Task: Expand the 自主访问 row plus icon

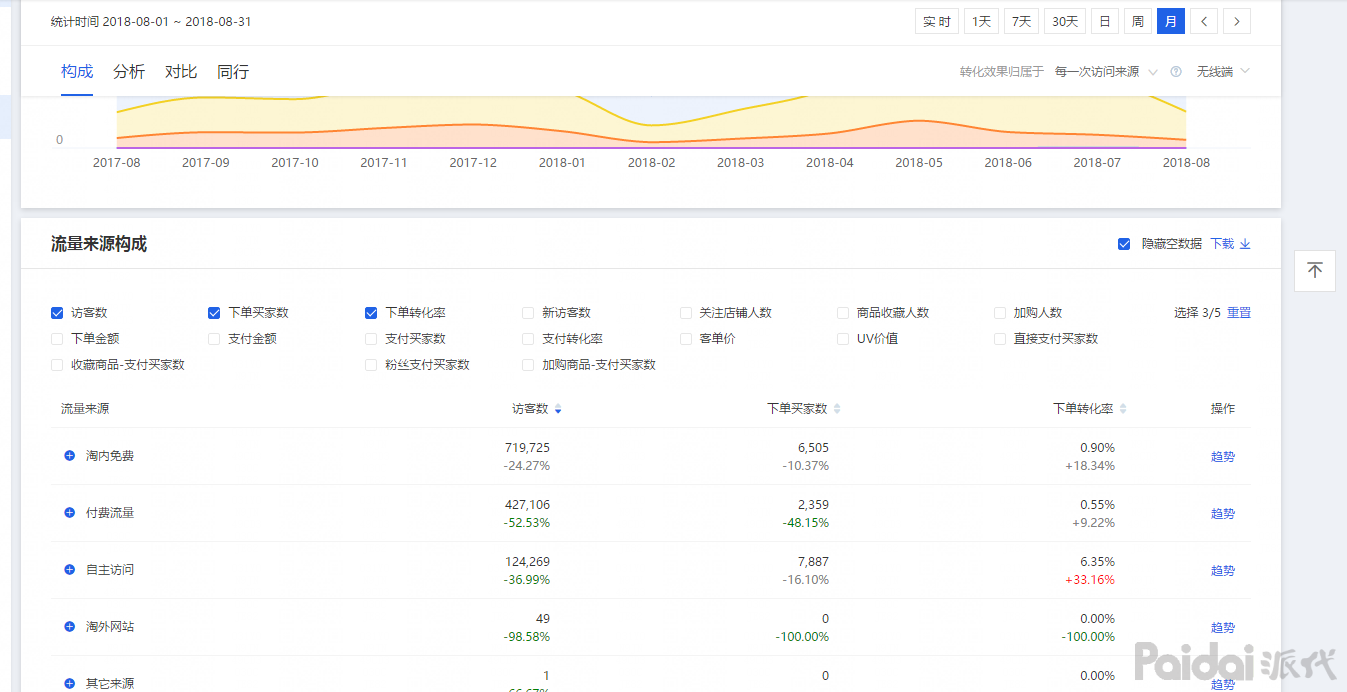Action: tap(69, 569)
